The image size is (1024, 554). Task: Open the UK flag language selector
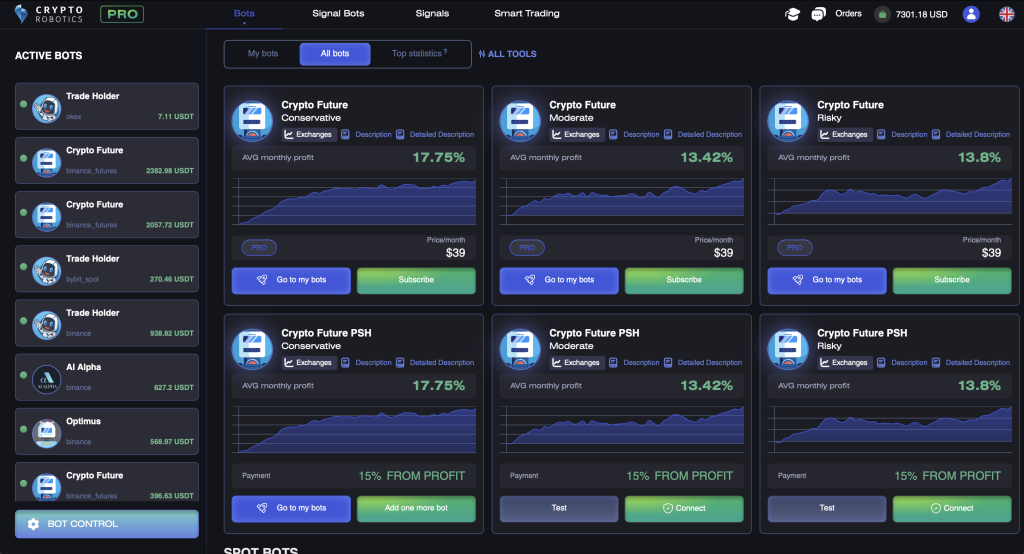coord(1006,14)
